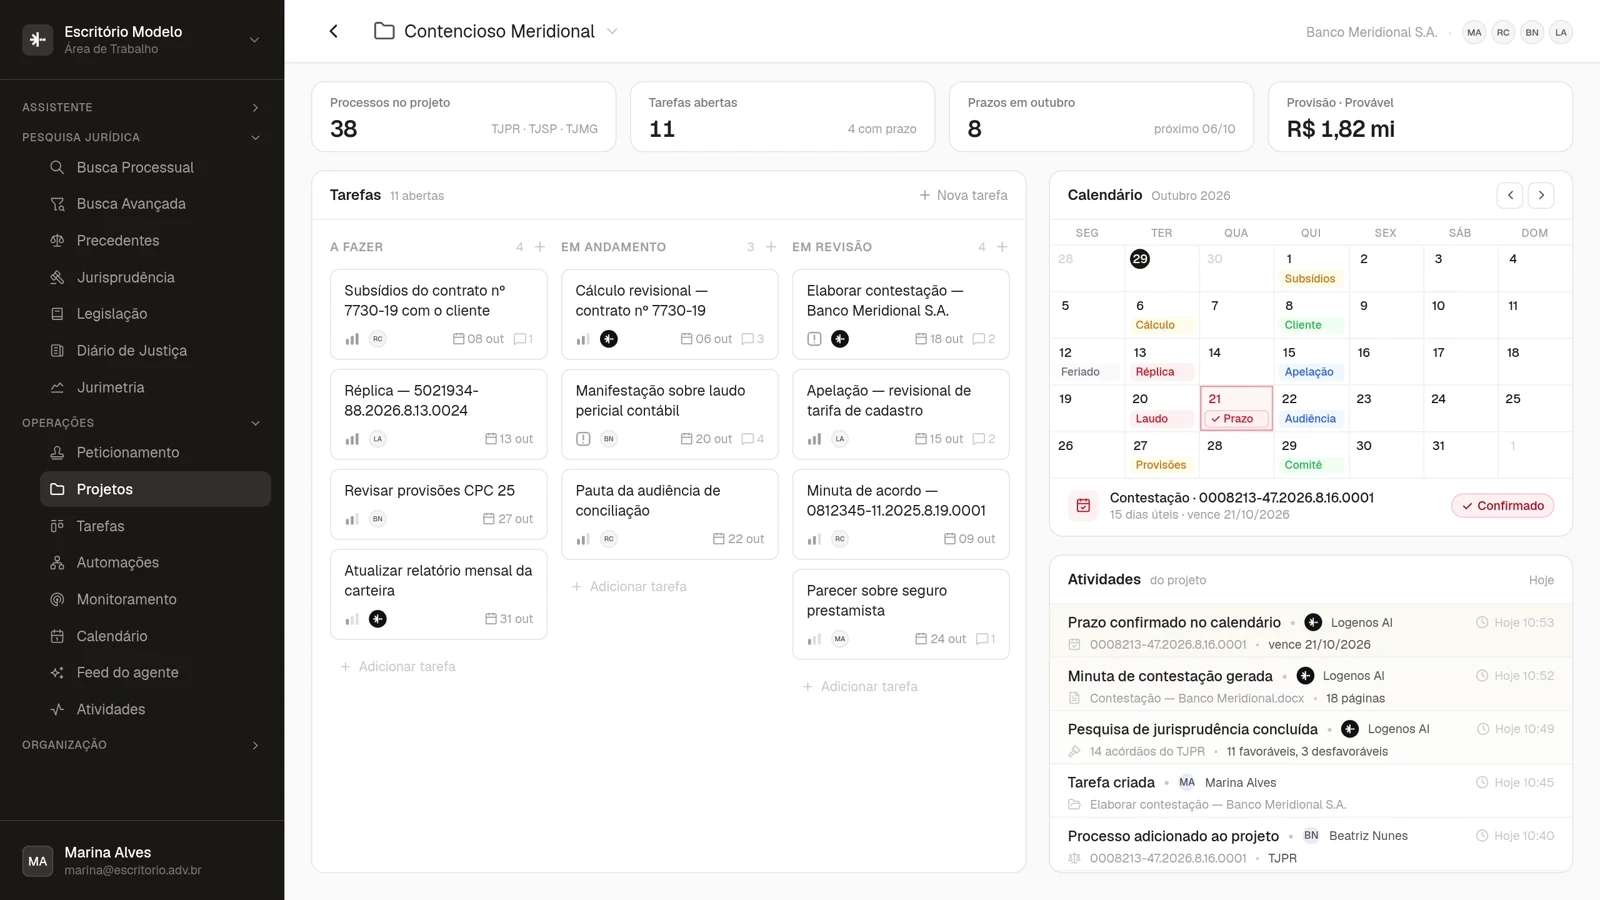Add task with plus in EM ANDAMENTO column

[771, 247]
